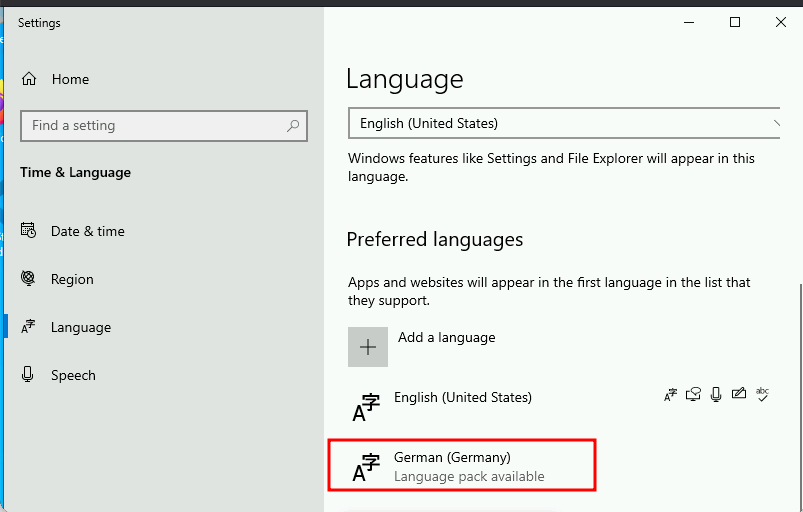
Task: Click the Add a language label
Action: (x=447, y=337)
